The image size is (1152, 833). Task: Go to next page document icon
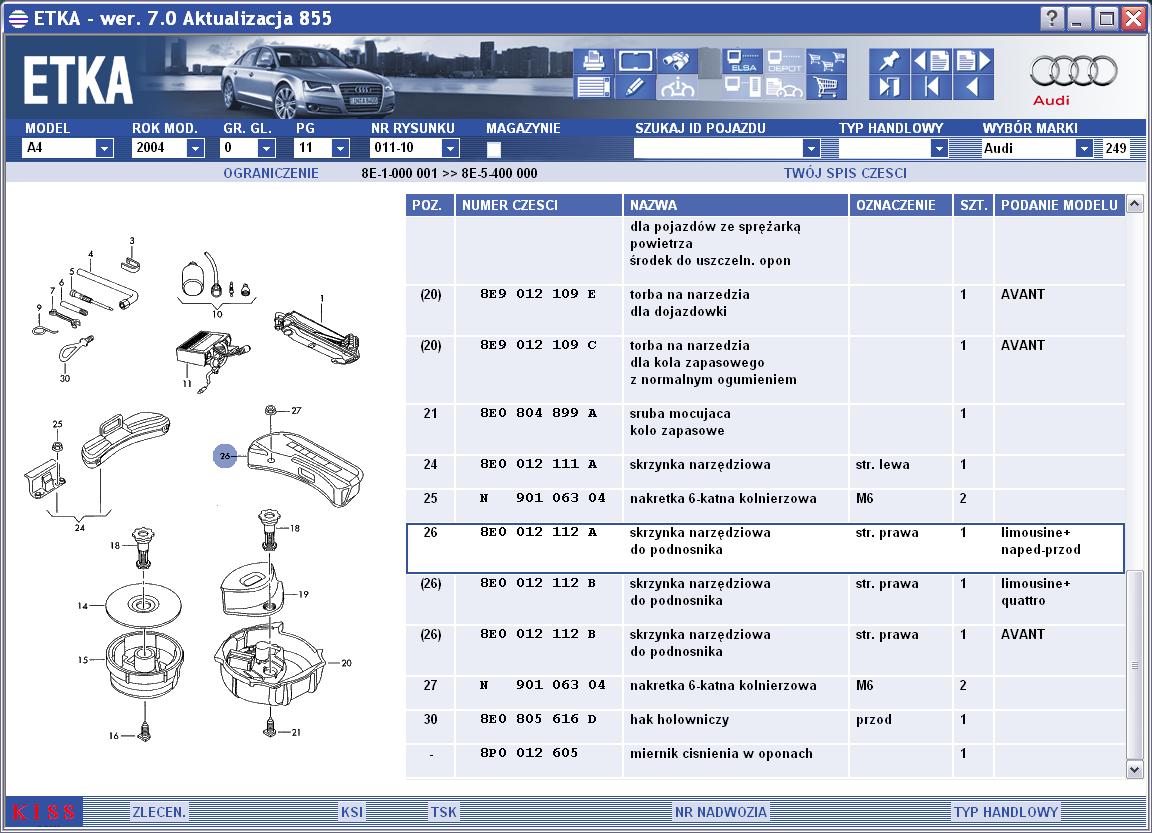pos(974,61)
